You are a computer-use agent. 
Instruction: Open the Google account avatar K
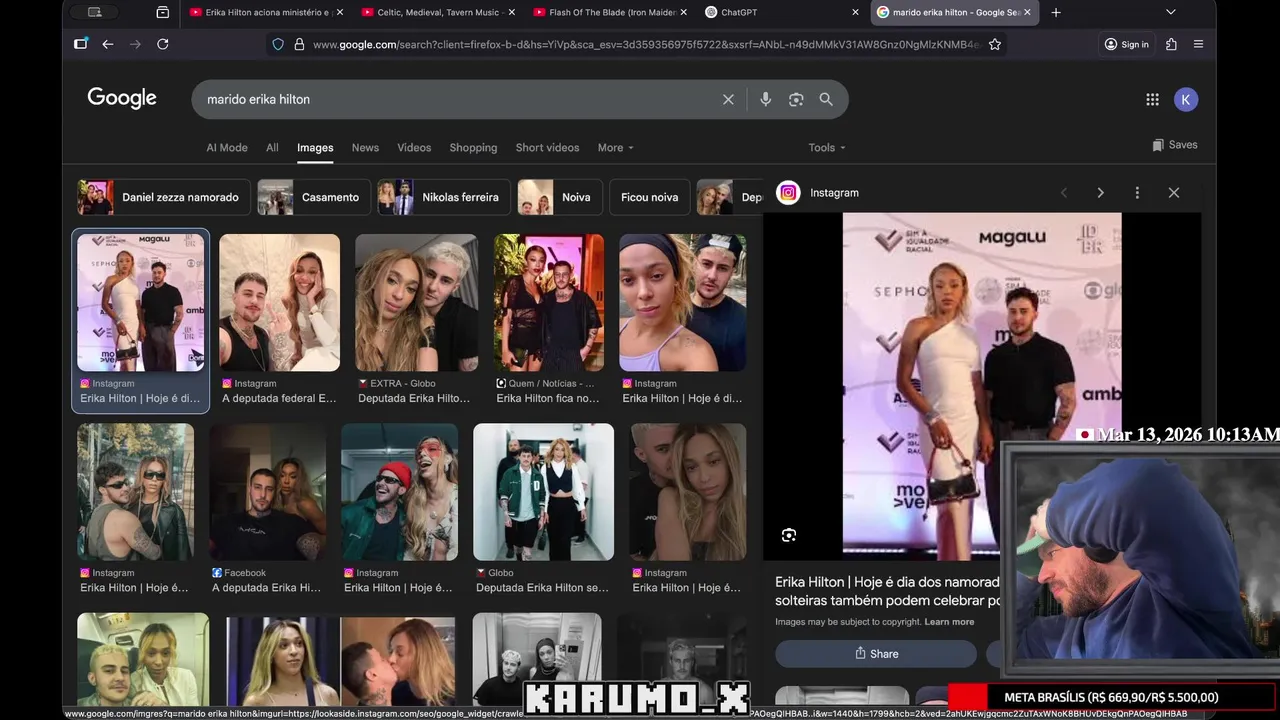coord(1186,99)
